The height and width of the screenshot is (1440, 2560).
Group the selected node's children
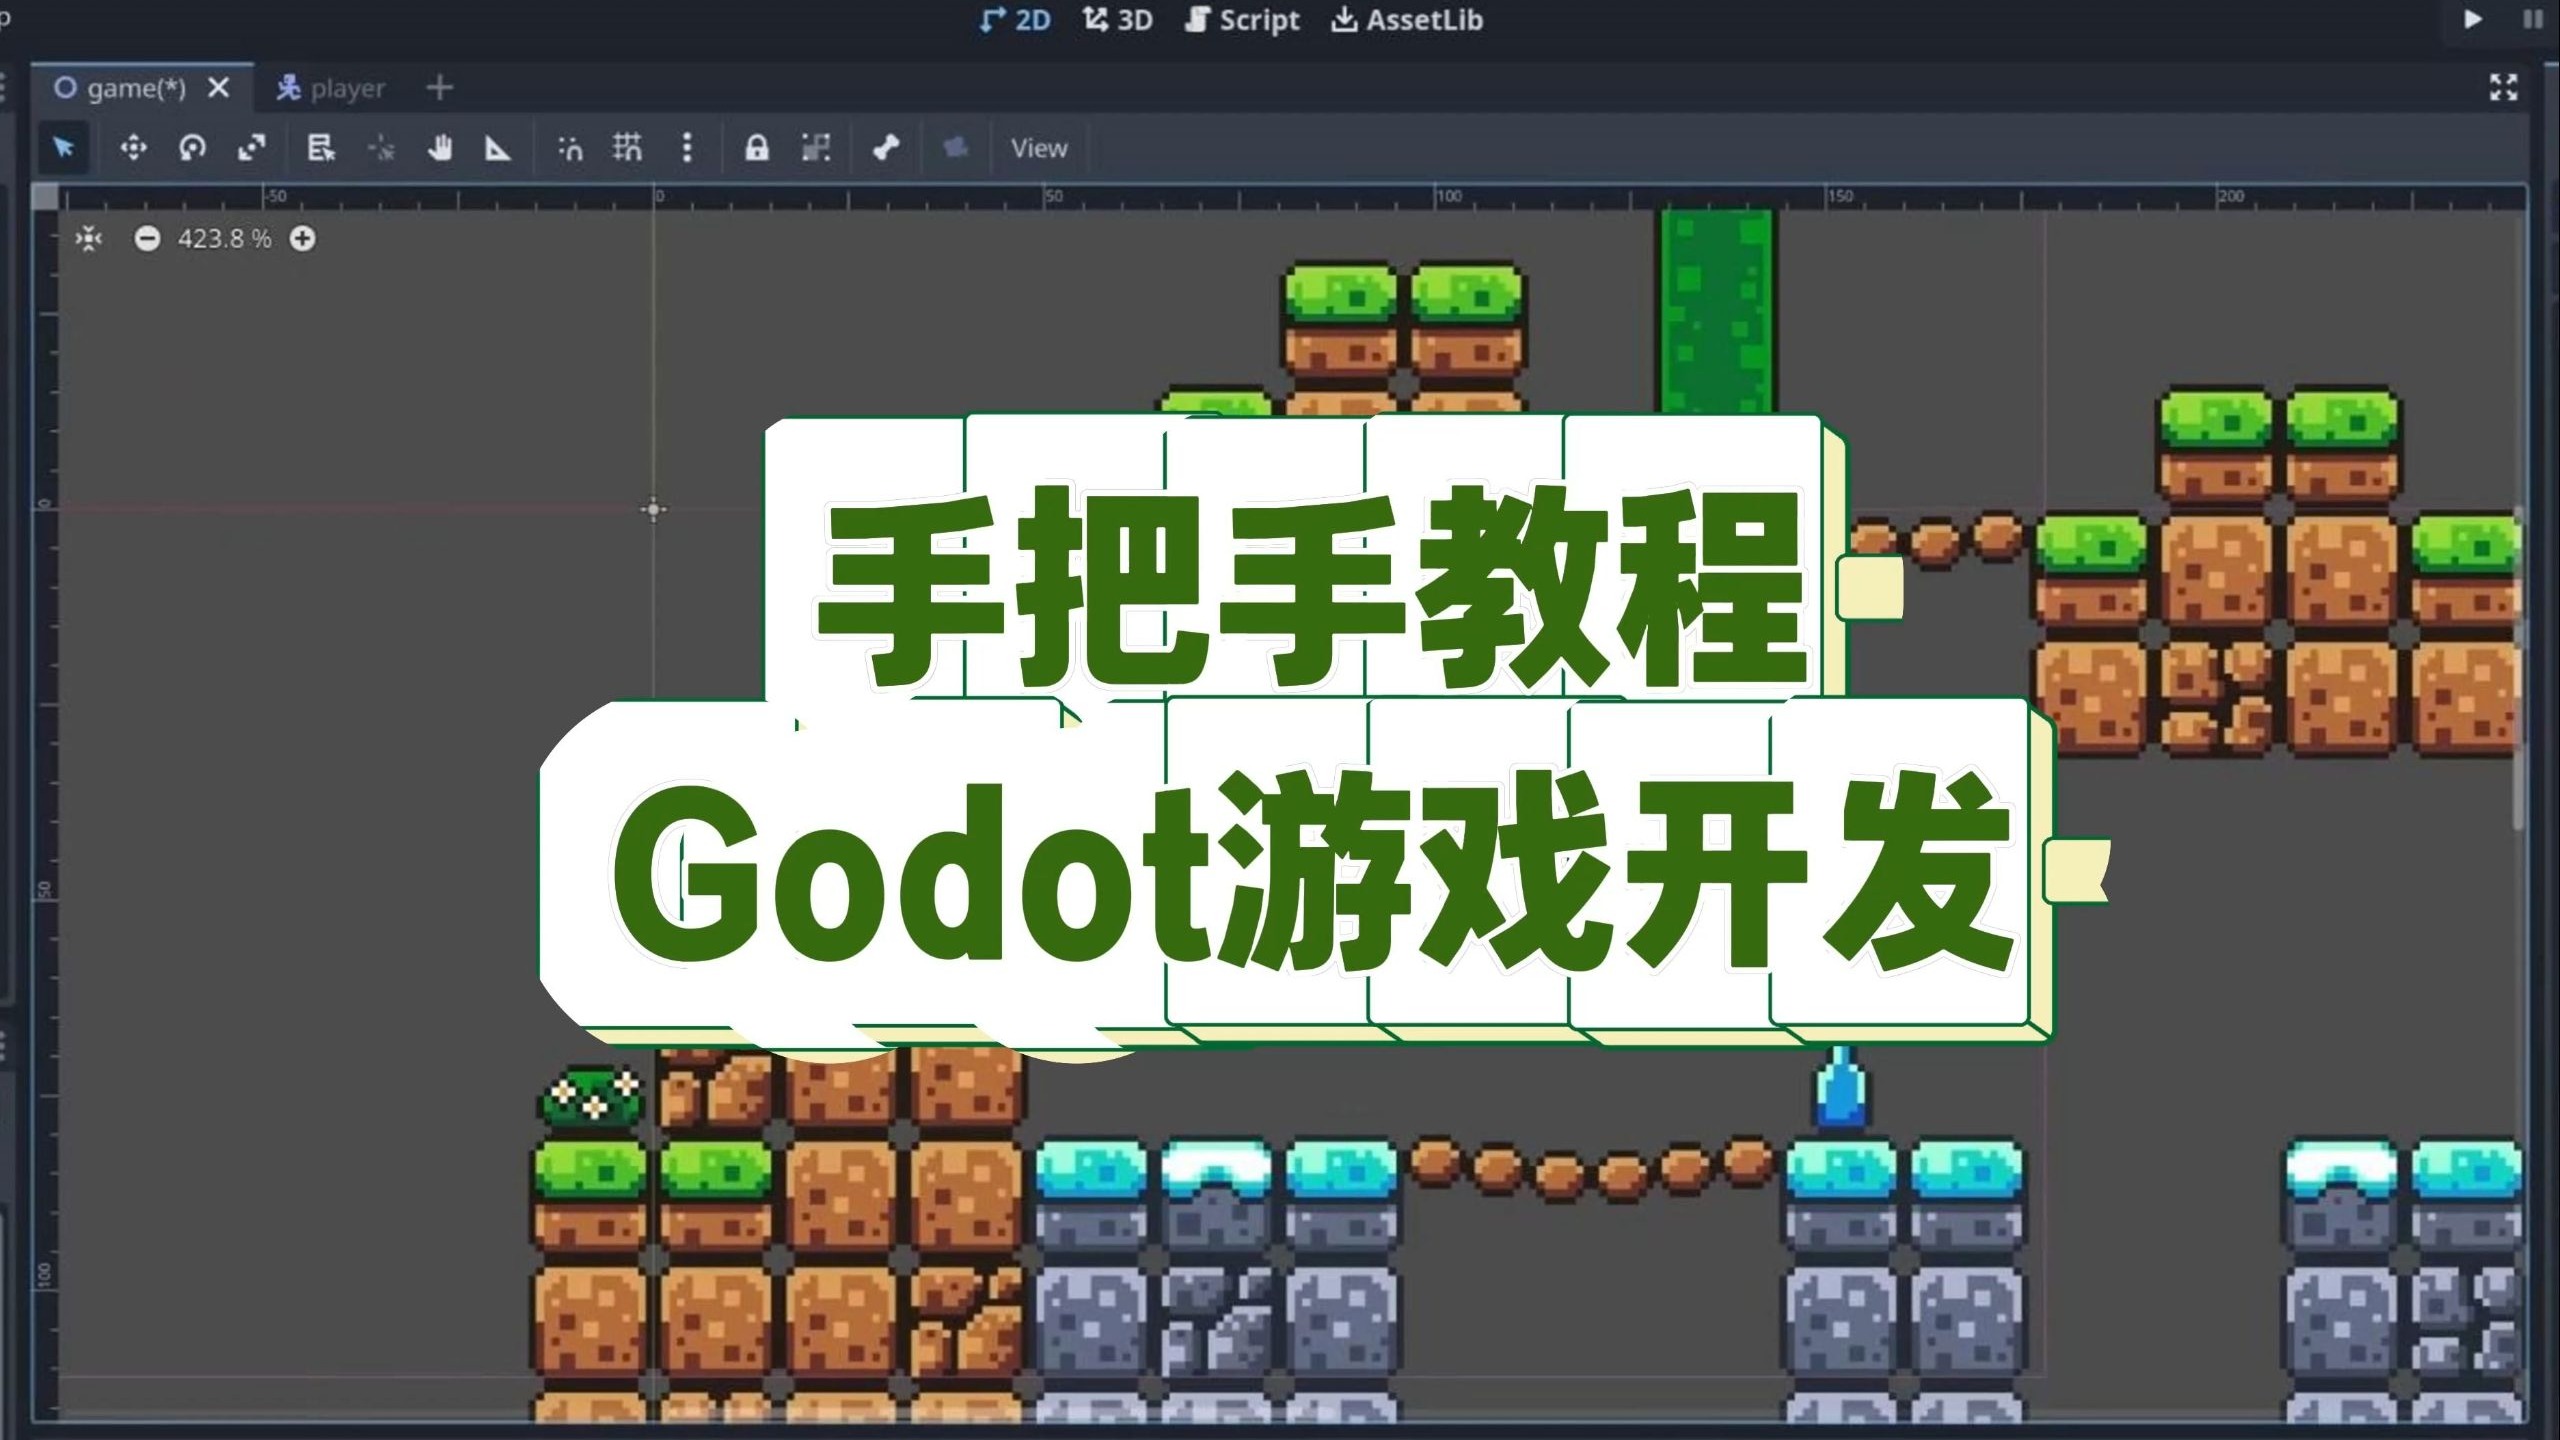(x=816, y=148)
